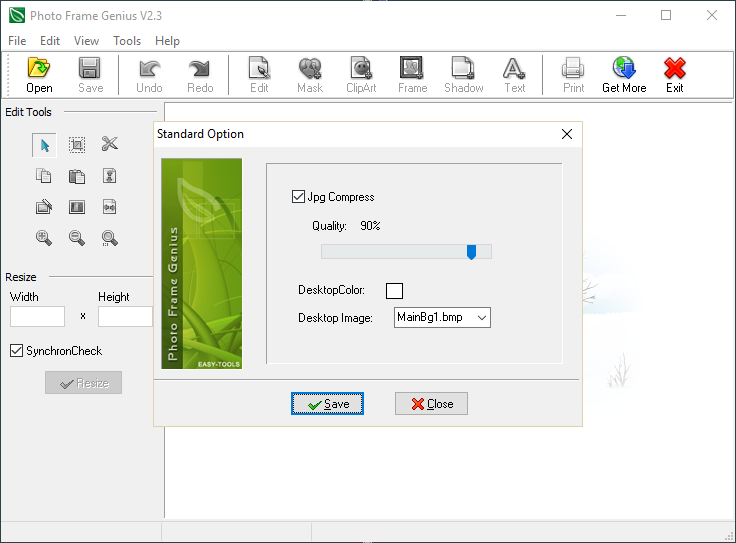Click the zoom in magnifier tool
This screenshot has height=543, width=736.
(x=44, y=238)
